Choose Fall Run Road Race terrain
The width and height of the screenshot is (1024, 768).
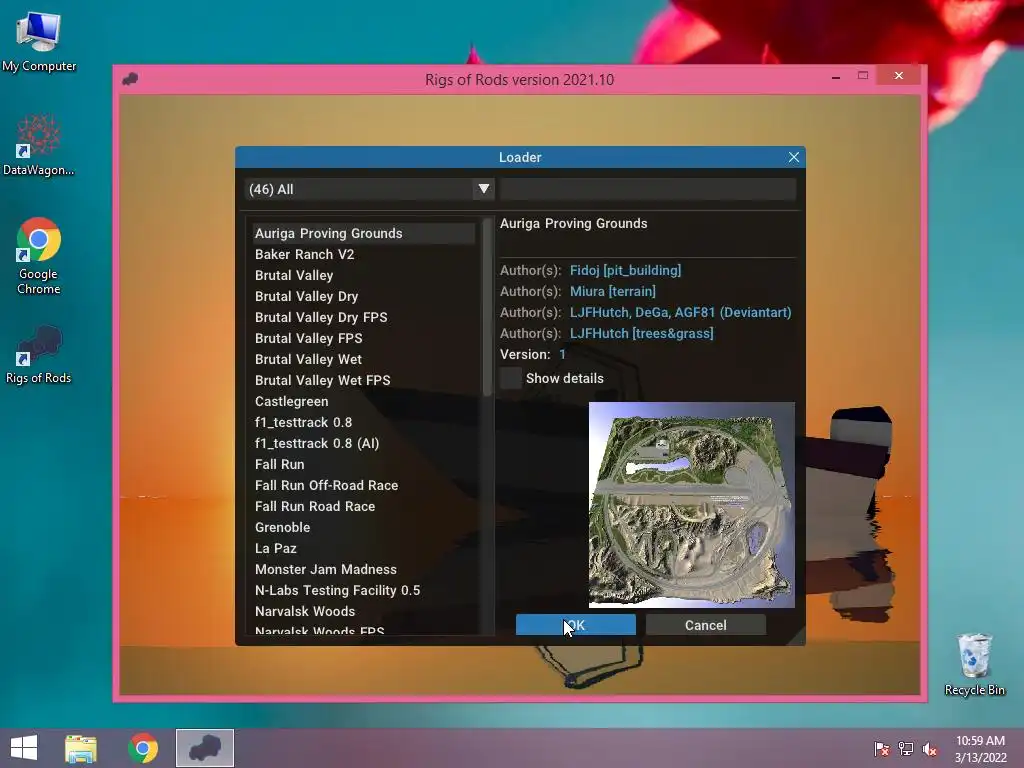(364, 506)
